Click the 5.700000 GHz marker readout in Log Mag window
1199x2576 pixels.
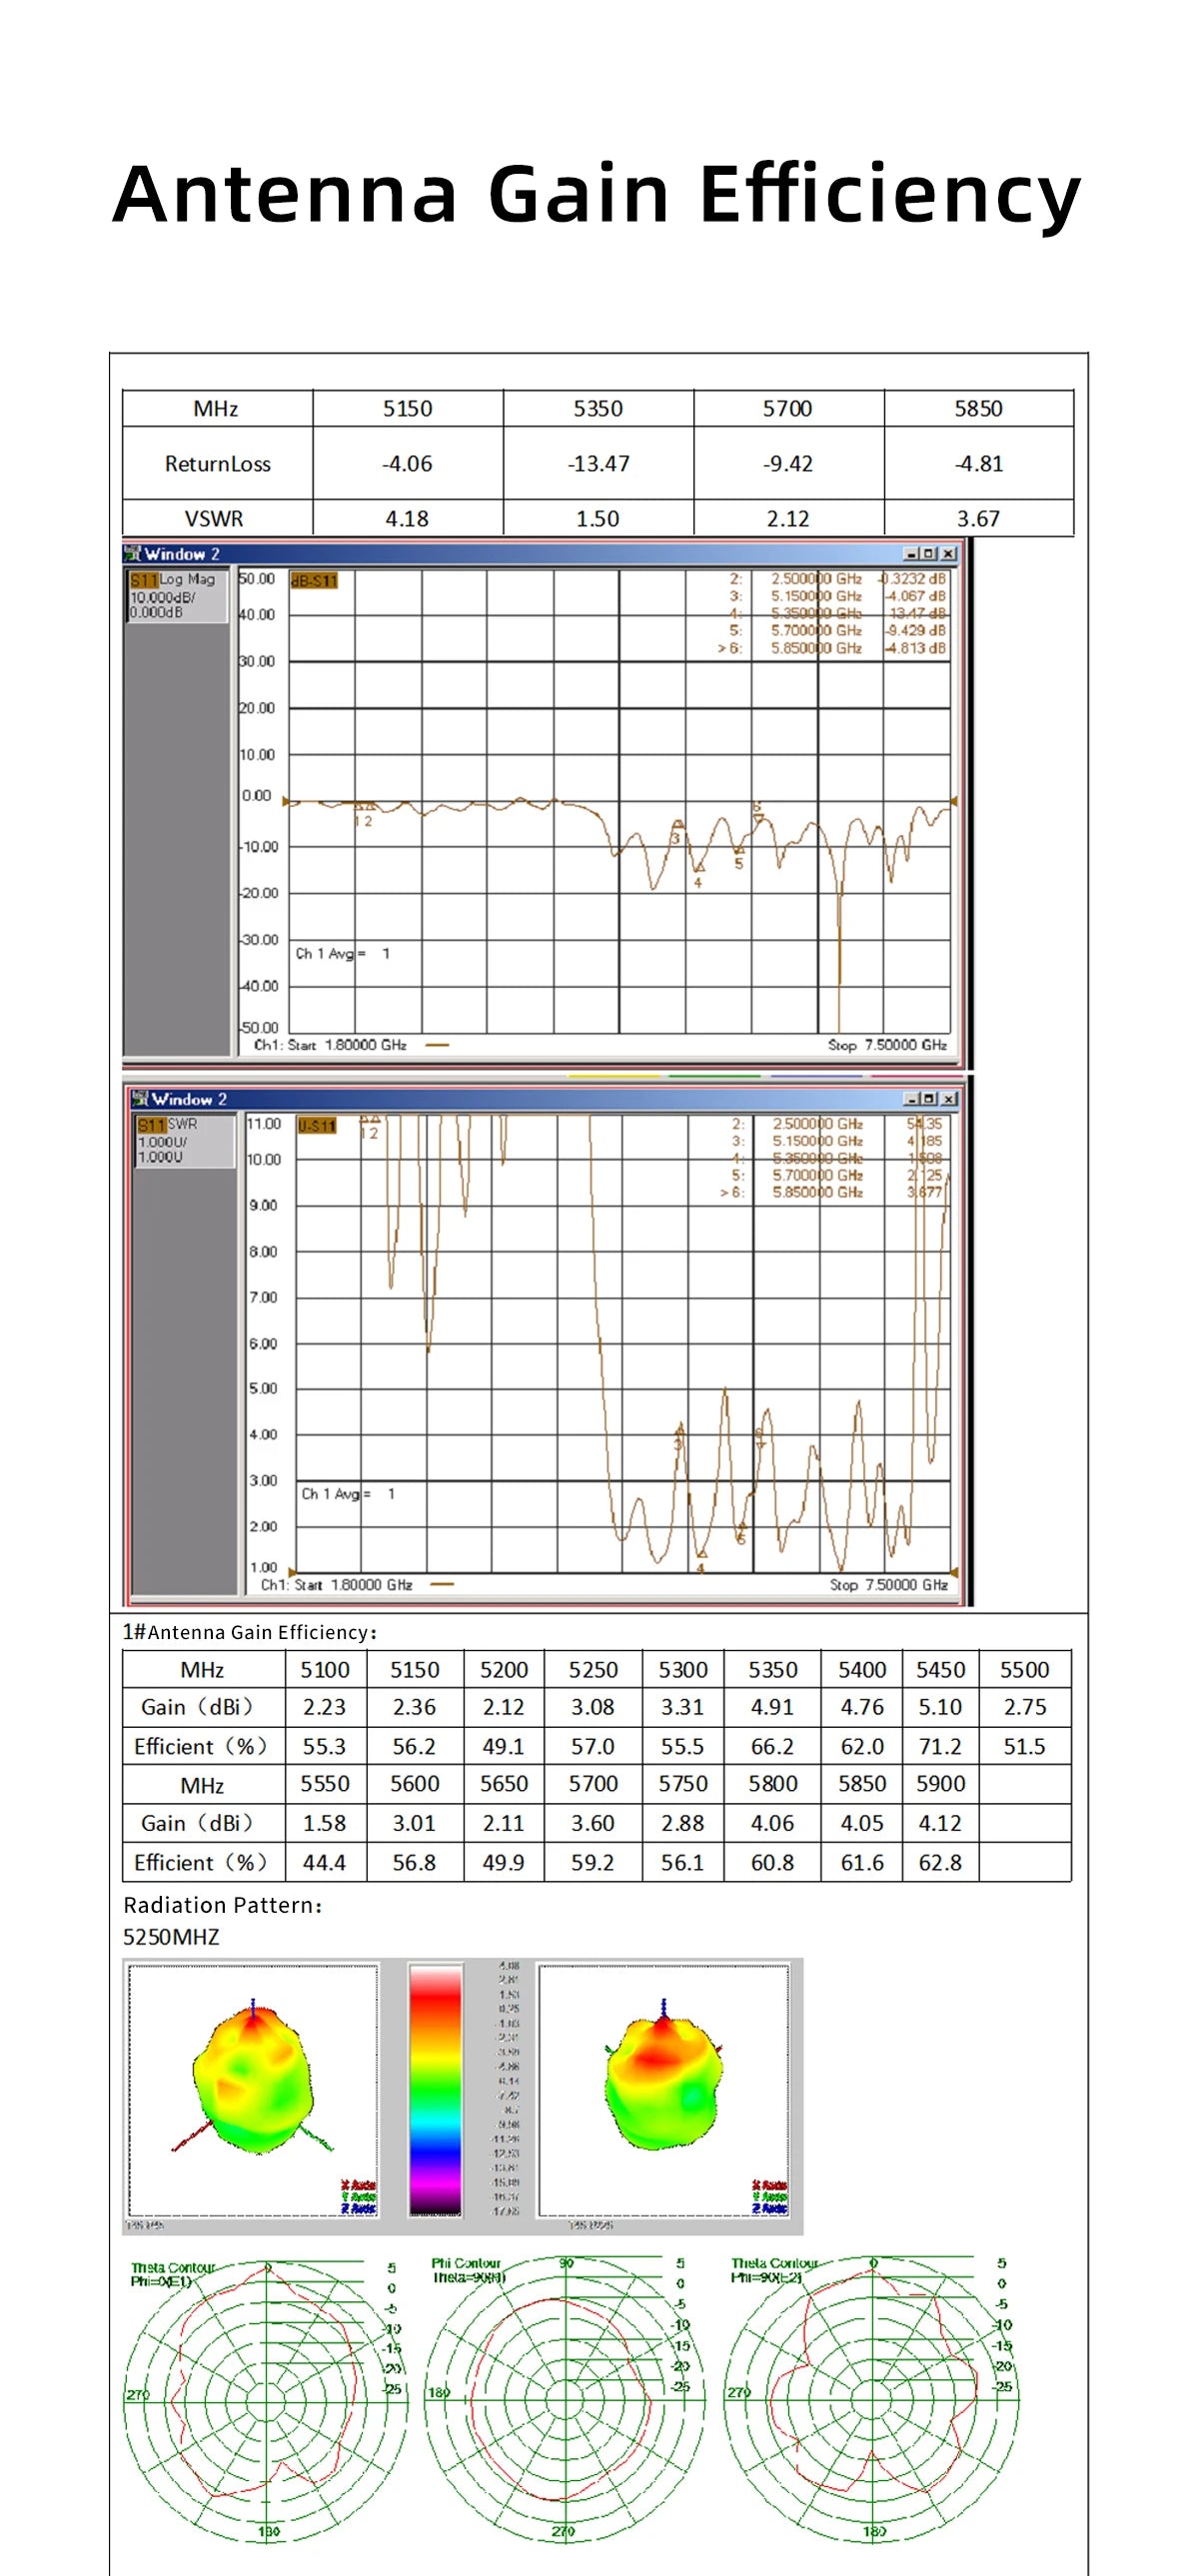pos(816,630)
